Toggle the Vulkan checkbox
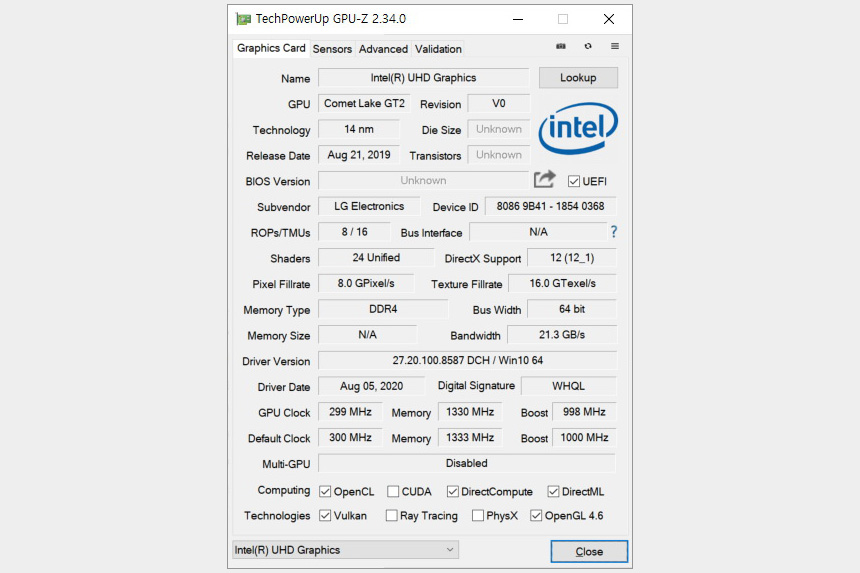860x573 pixels. point(325,516)
